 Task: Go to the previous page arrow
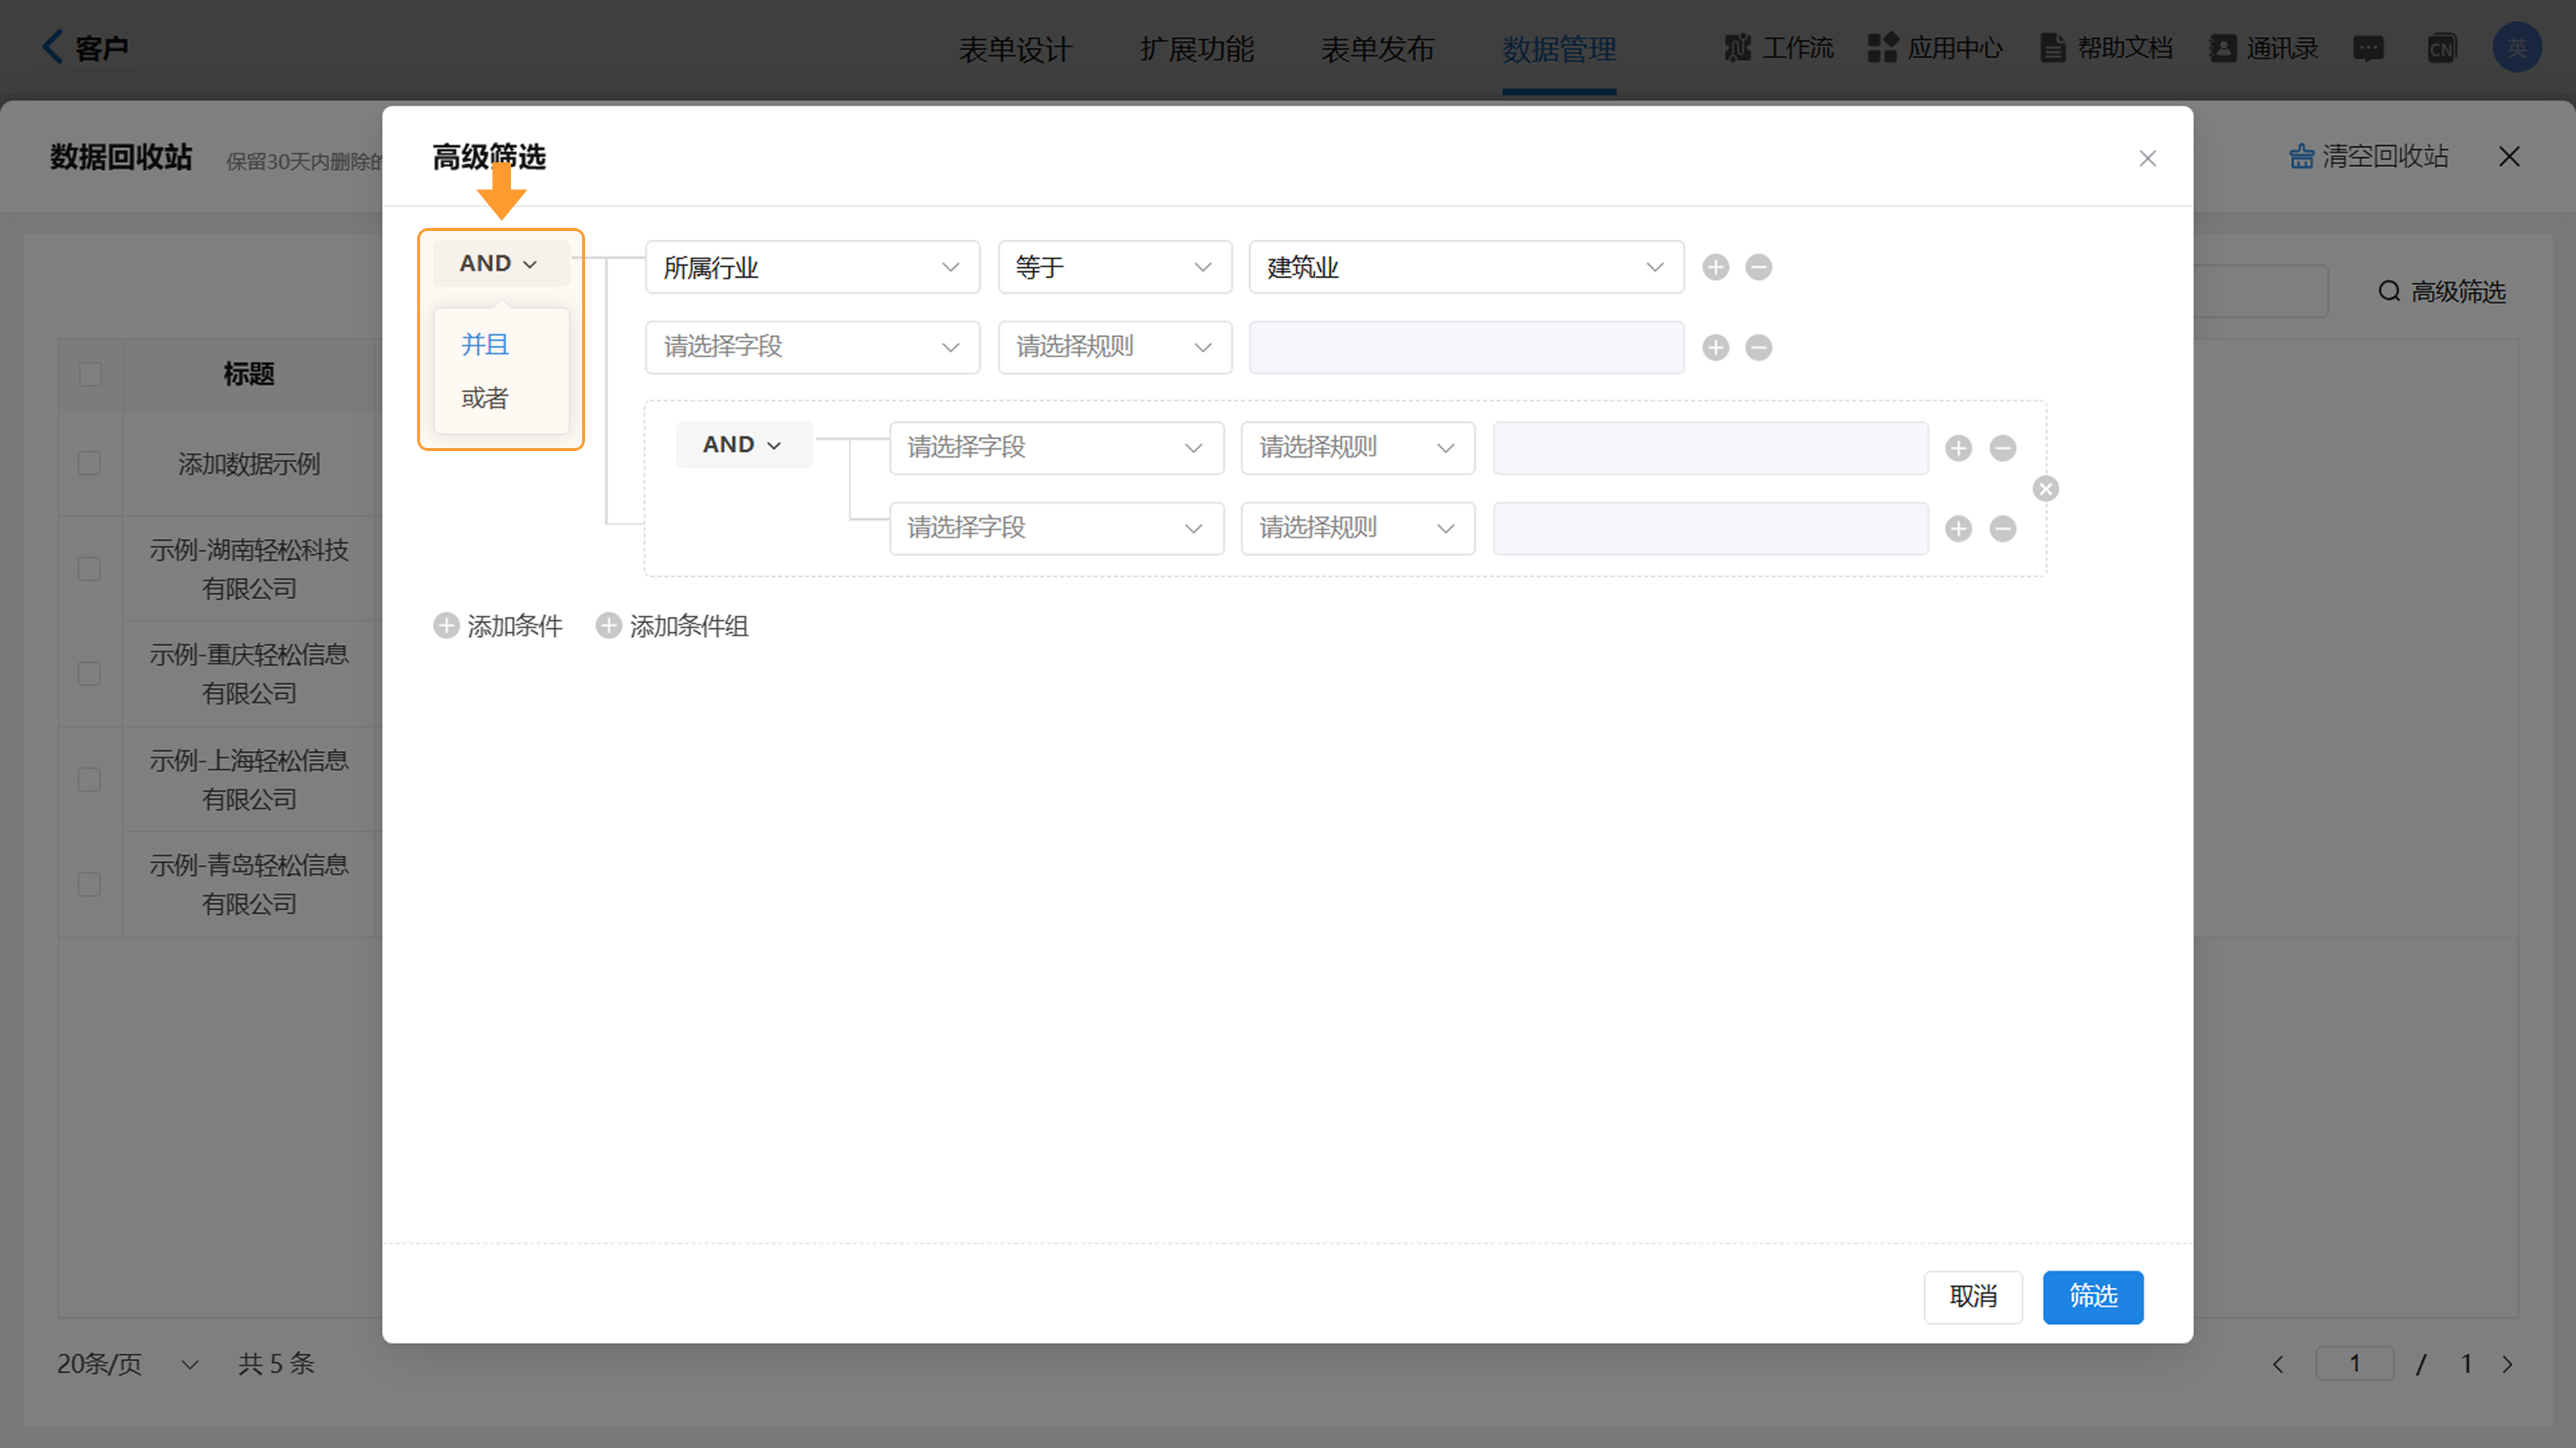click(x=2278, y=1364)
